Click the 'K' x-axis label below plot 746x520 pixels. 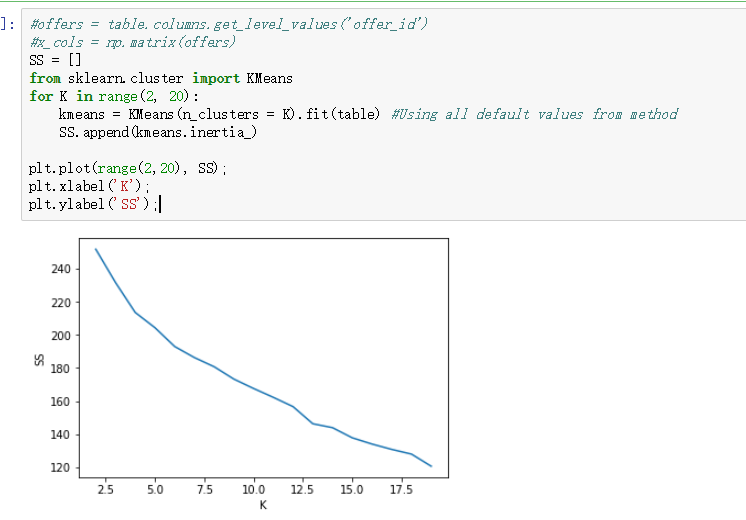[263, 505]
